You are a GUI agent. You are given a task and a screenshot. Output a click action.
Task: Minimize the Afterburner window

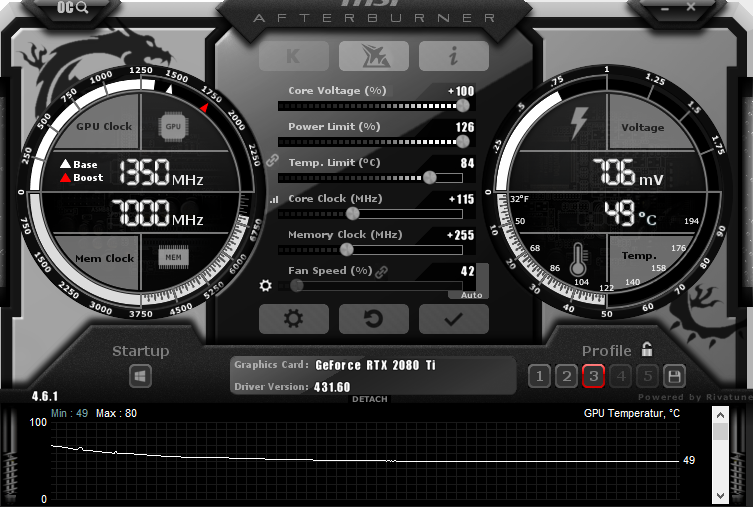pos(665,8)
